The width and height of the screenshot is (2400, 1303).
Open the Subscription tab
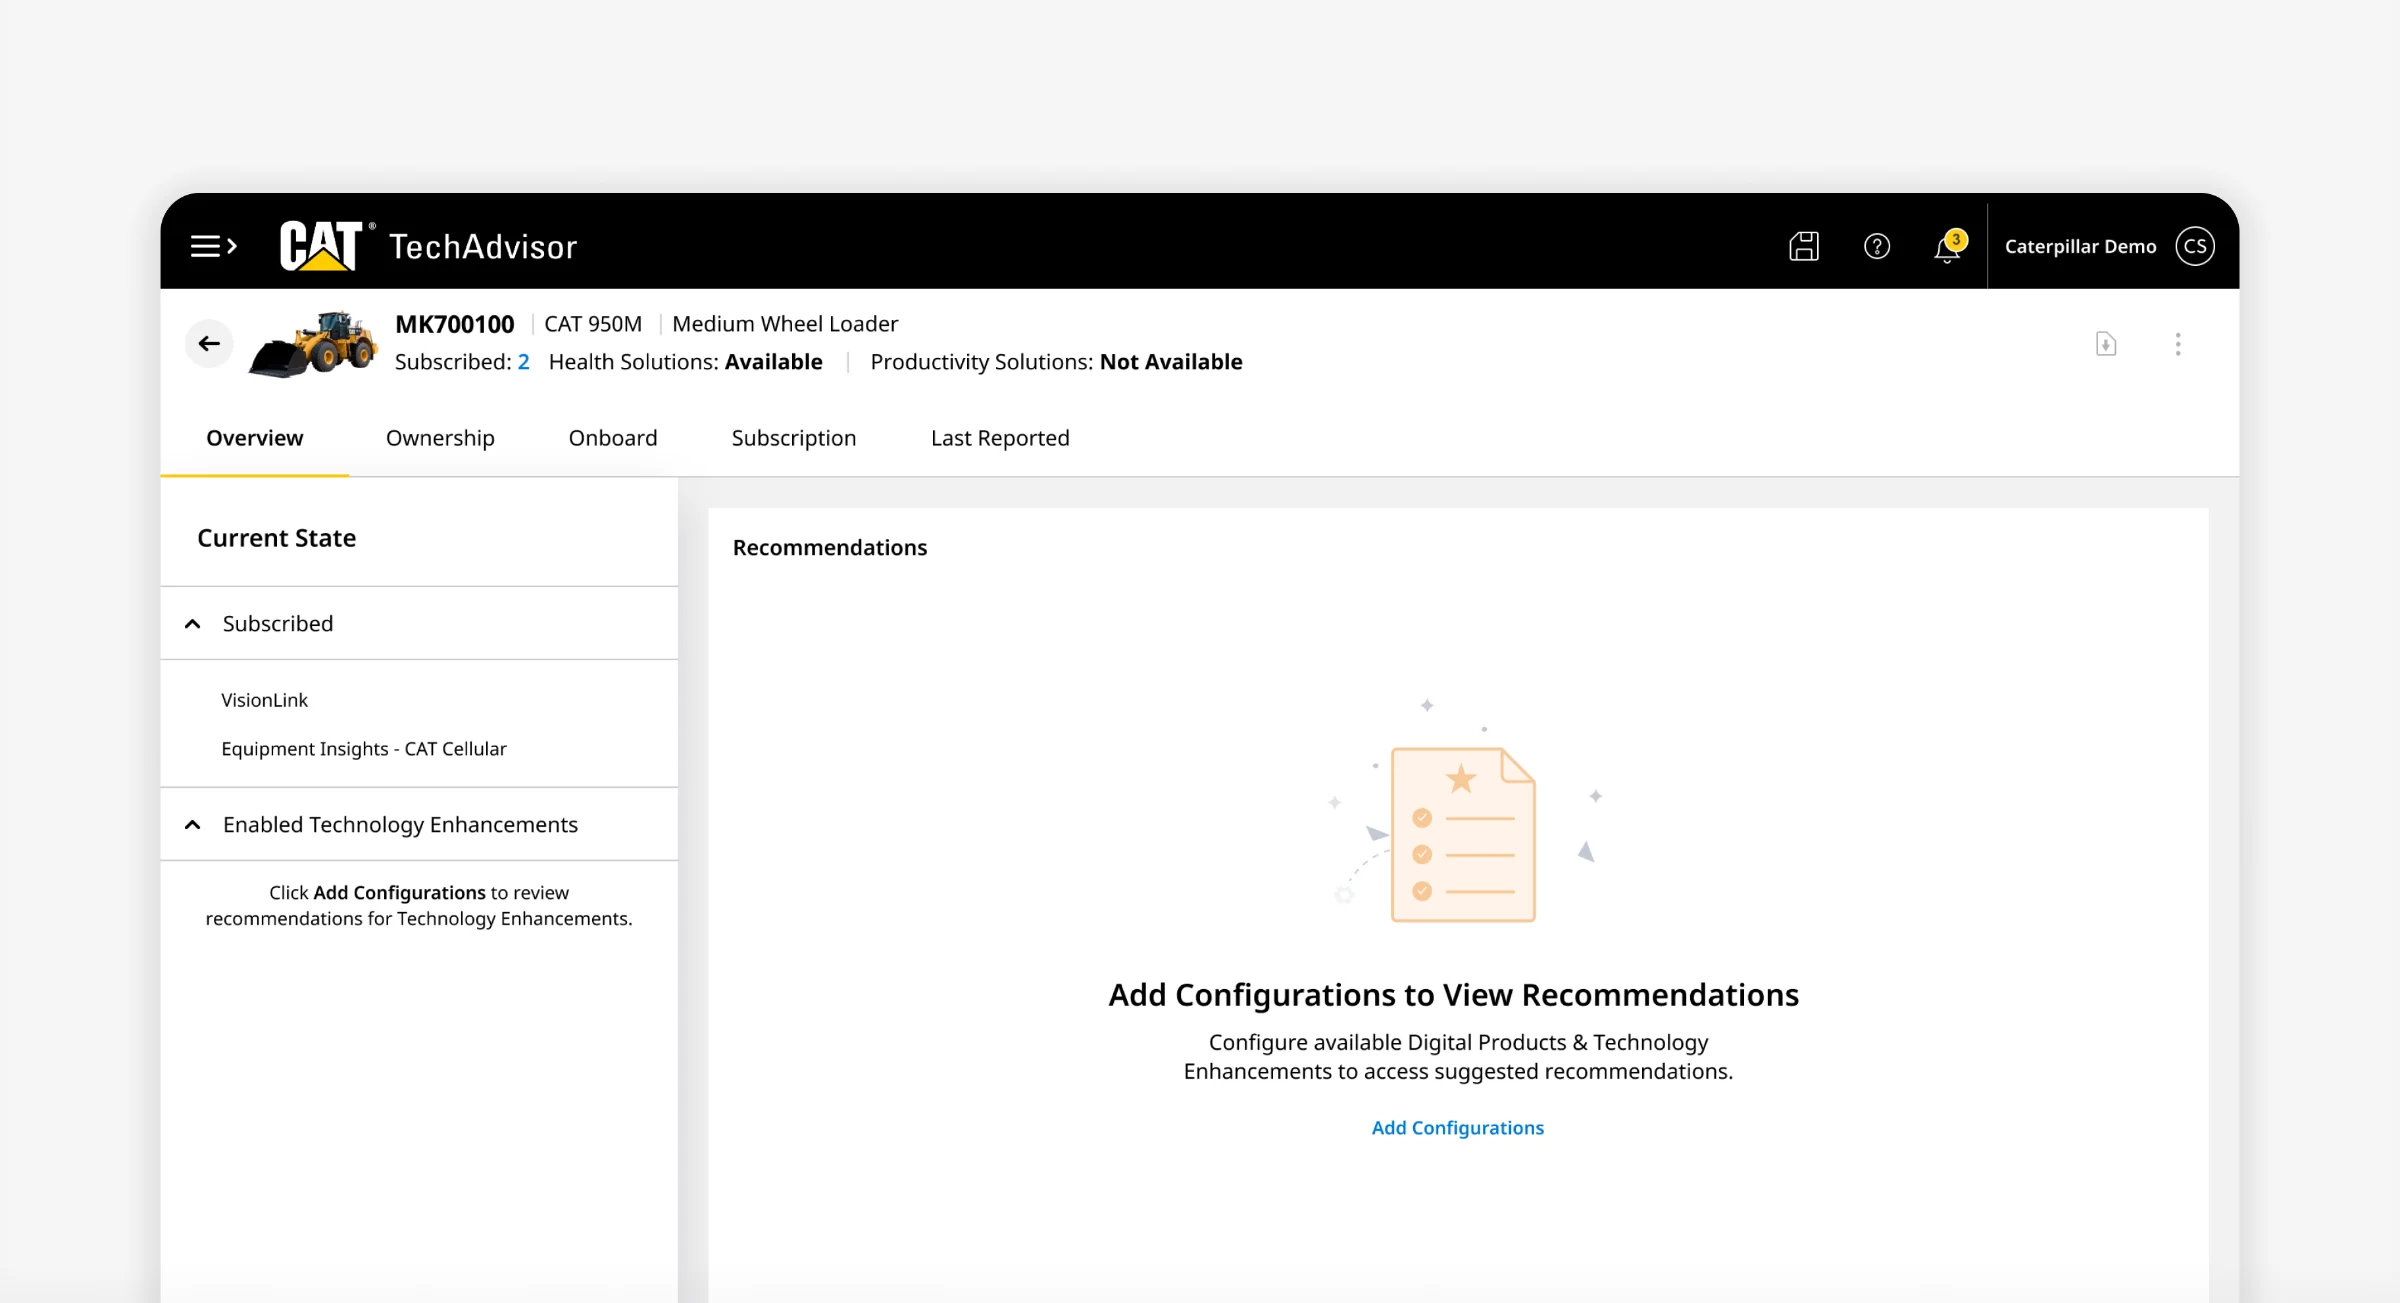pos(794,438)
